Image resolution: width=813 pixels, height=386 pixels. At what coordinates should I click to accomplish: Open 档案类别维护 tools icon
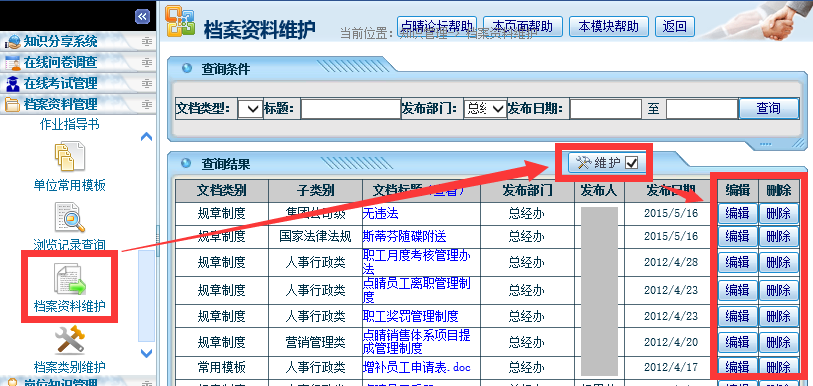point(69,340)
